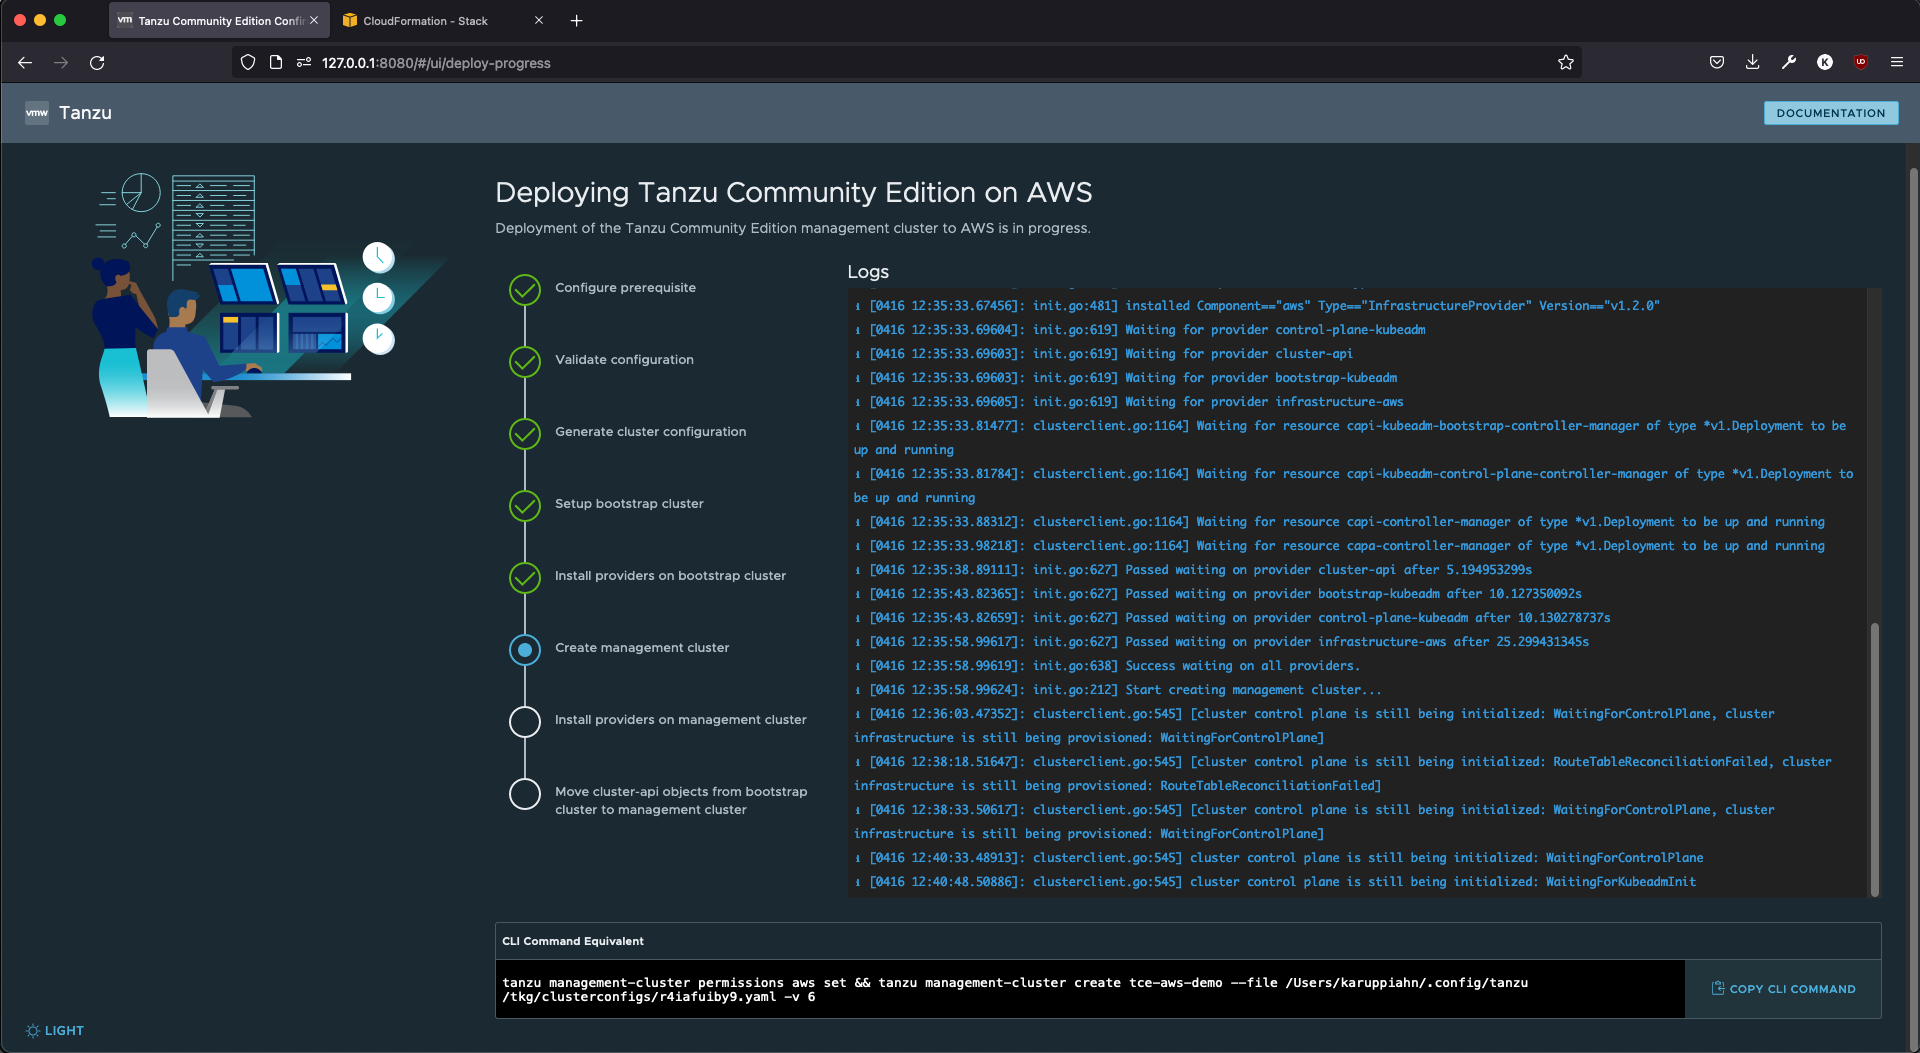The height and width of the screenshot is (1053, 1920).
Task: Open the DOCUMENTATION button
Action: pyautogui.click(x=1830, y=113)
